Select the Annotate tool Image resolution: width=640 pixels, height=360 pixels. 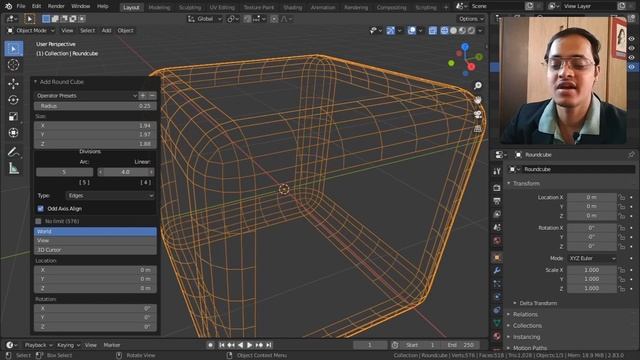click(13, 152)
